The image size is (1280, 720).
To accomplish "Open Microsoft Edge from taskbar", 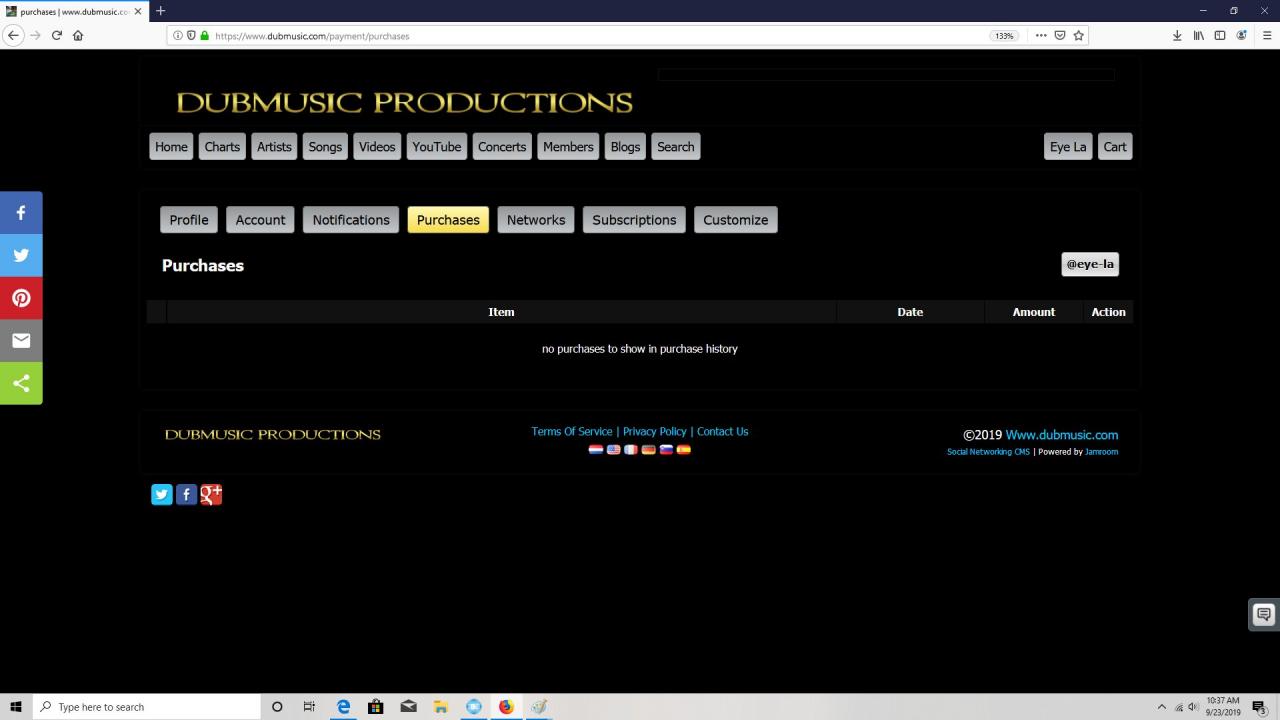I will 343,707.
